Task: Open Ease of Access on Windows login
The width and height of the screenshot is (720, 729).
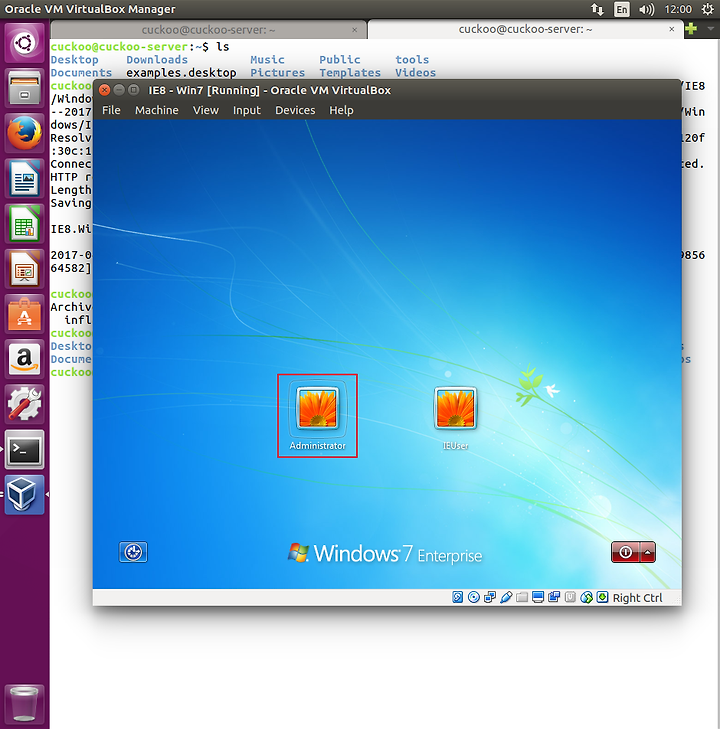Action: pos(133,552)
